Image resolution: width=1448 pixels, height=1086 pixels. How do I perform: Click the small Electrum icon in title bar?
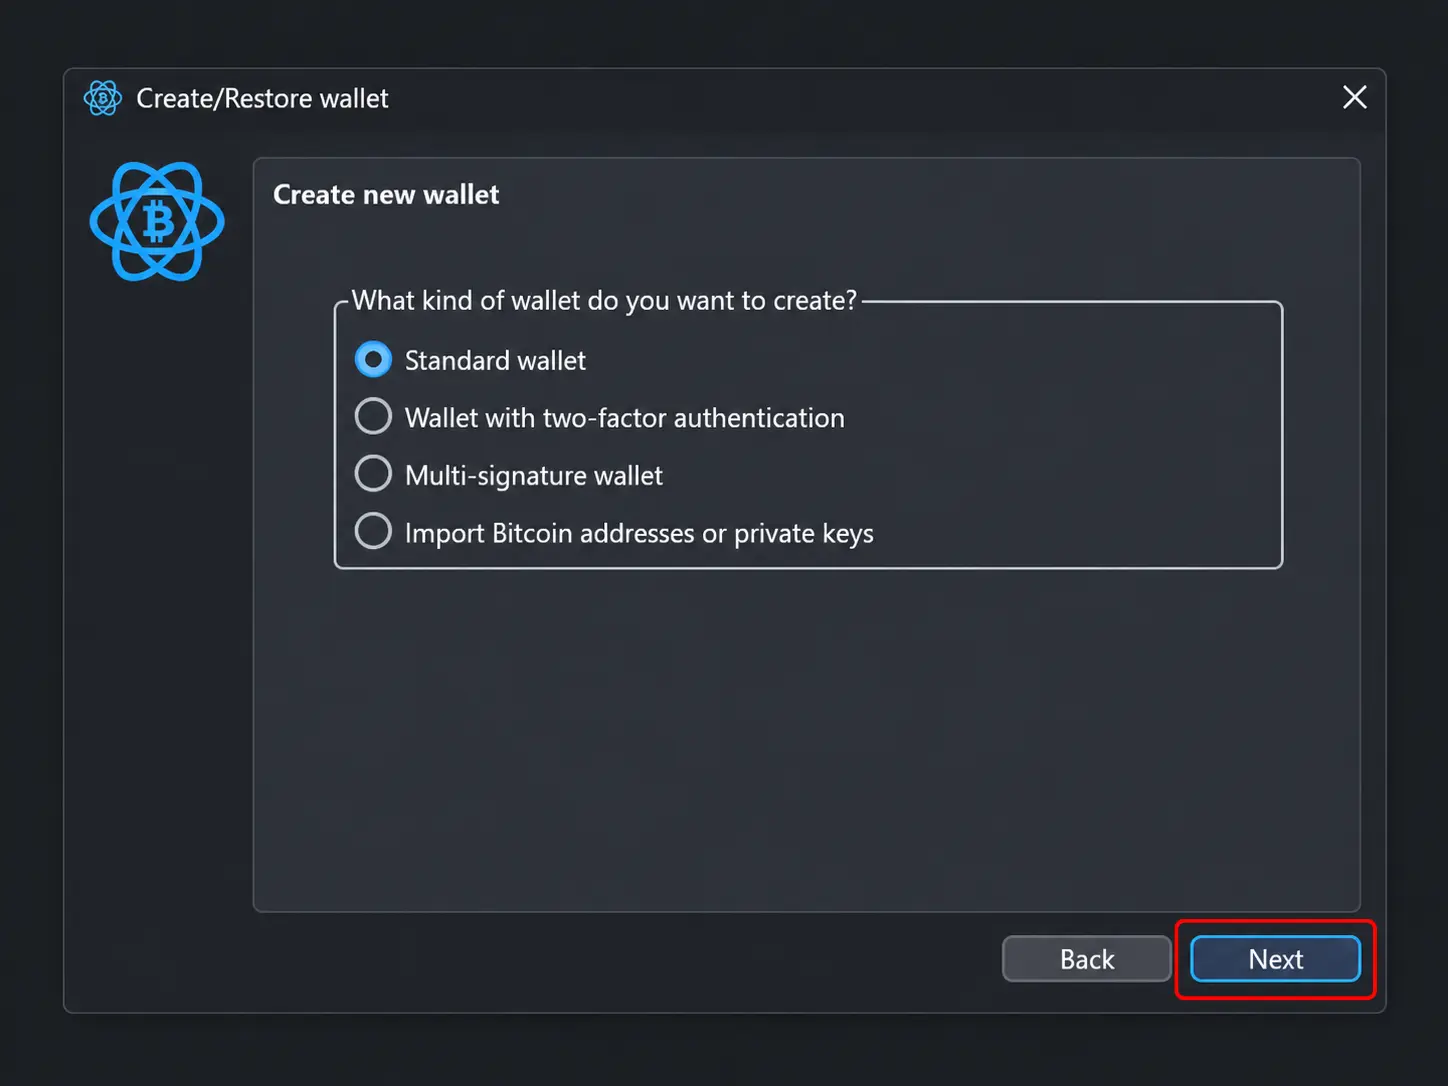pos(102,98)
